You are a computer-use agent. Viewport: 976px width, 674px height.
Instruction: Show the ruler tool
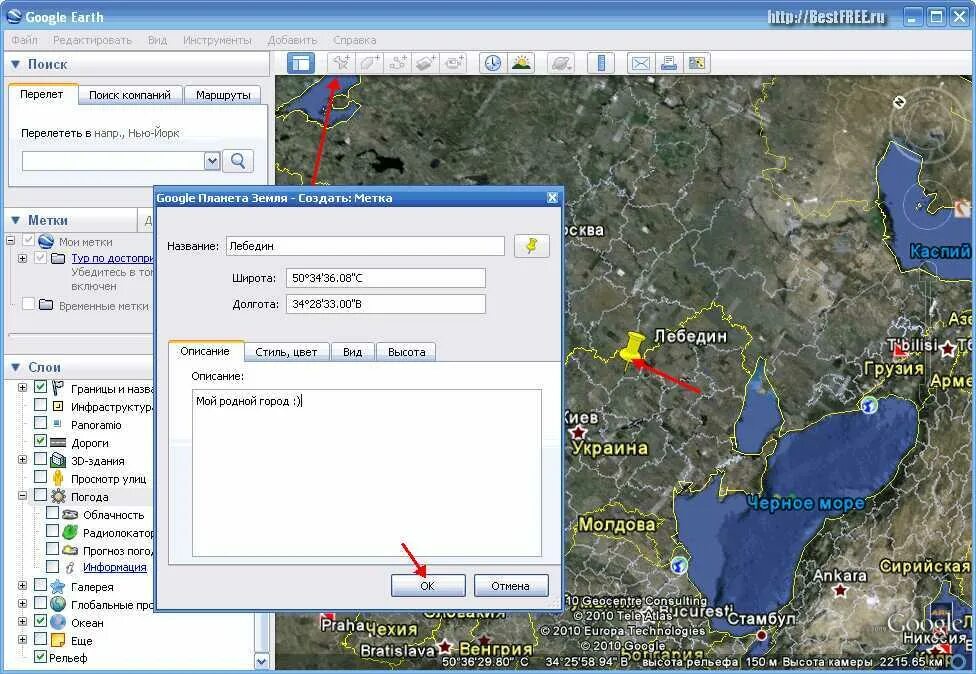601,63
